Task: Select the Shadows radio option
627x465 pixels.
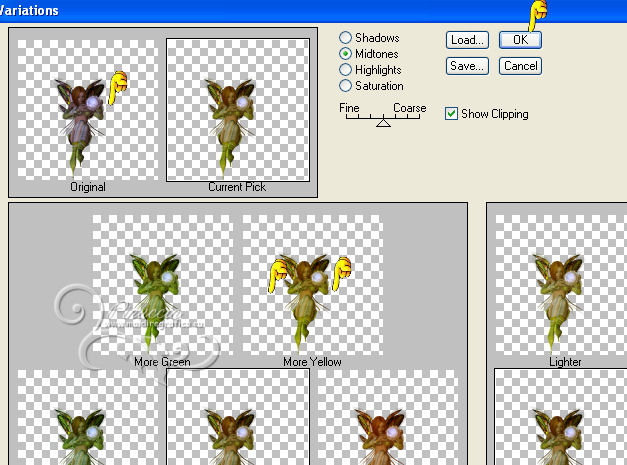Action: [345, 38]
